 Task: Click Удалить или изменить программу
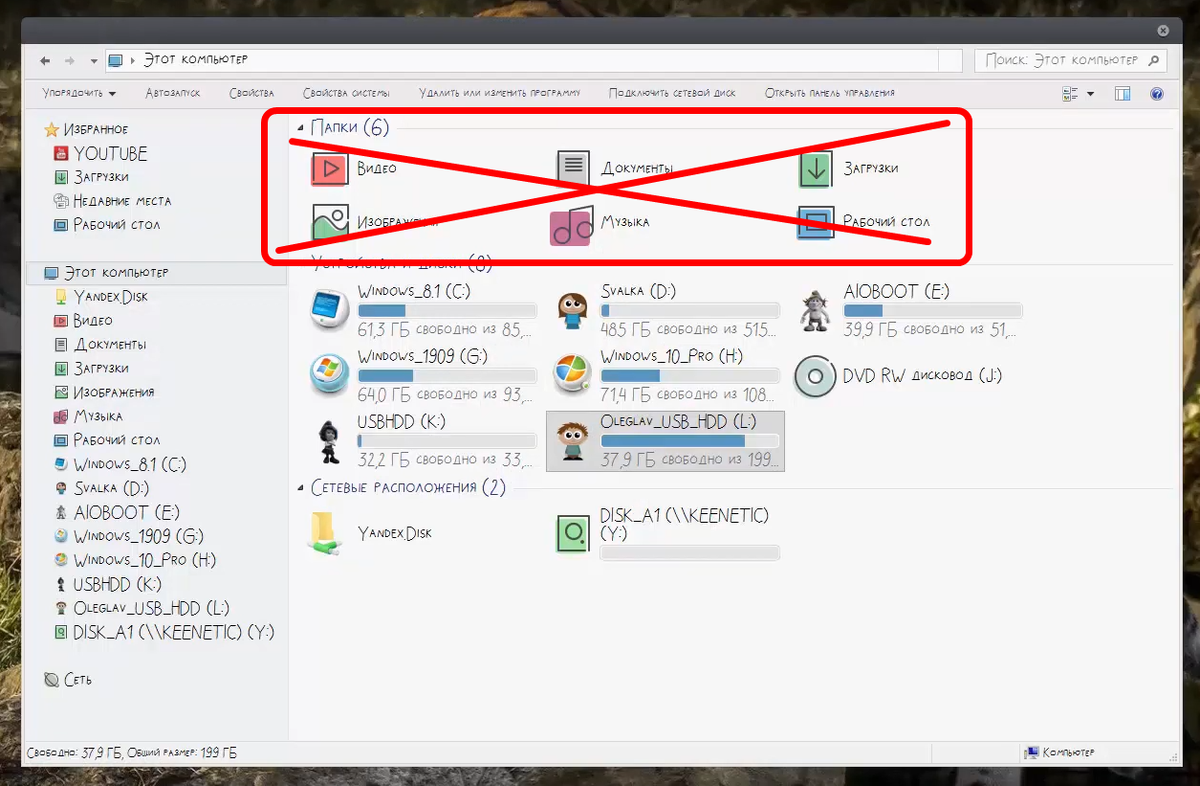click(x=500, y=93)
